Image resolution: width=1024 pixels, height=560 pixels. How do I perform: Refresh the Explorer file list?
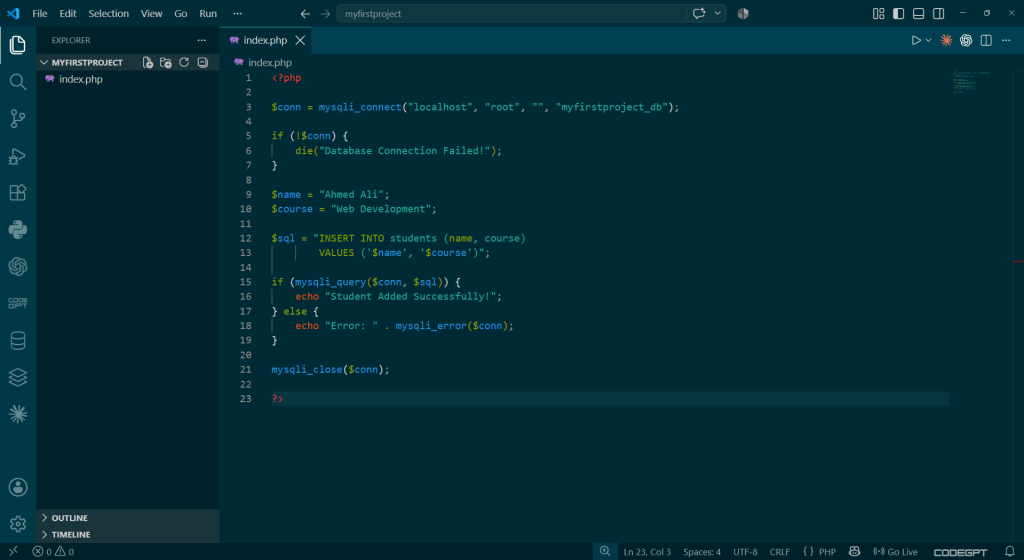click(184, 63)
